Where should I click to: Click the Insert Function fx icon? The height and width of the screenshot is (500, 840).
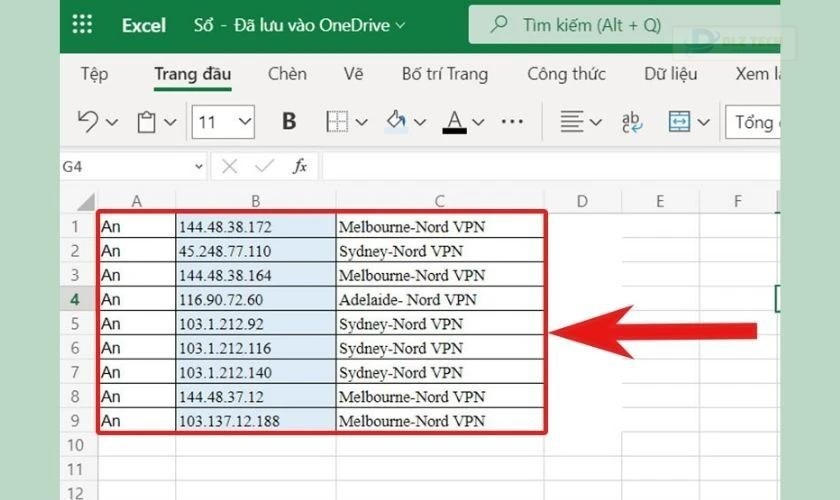[x=300, y=166]
